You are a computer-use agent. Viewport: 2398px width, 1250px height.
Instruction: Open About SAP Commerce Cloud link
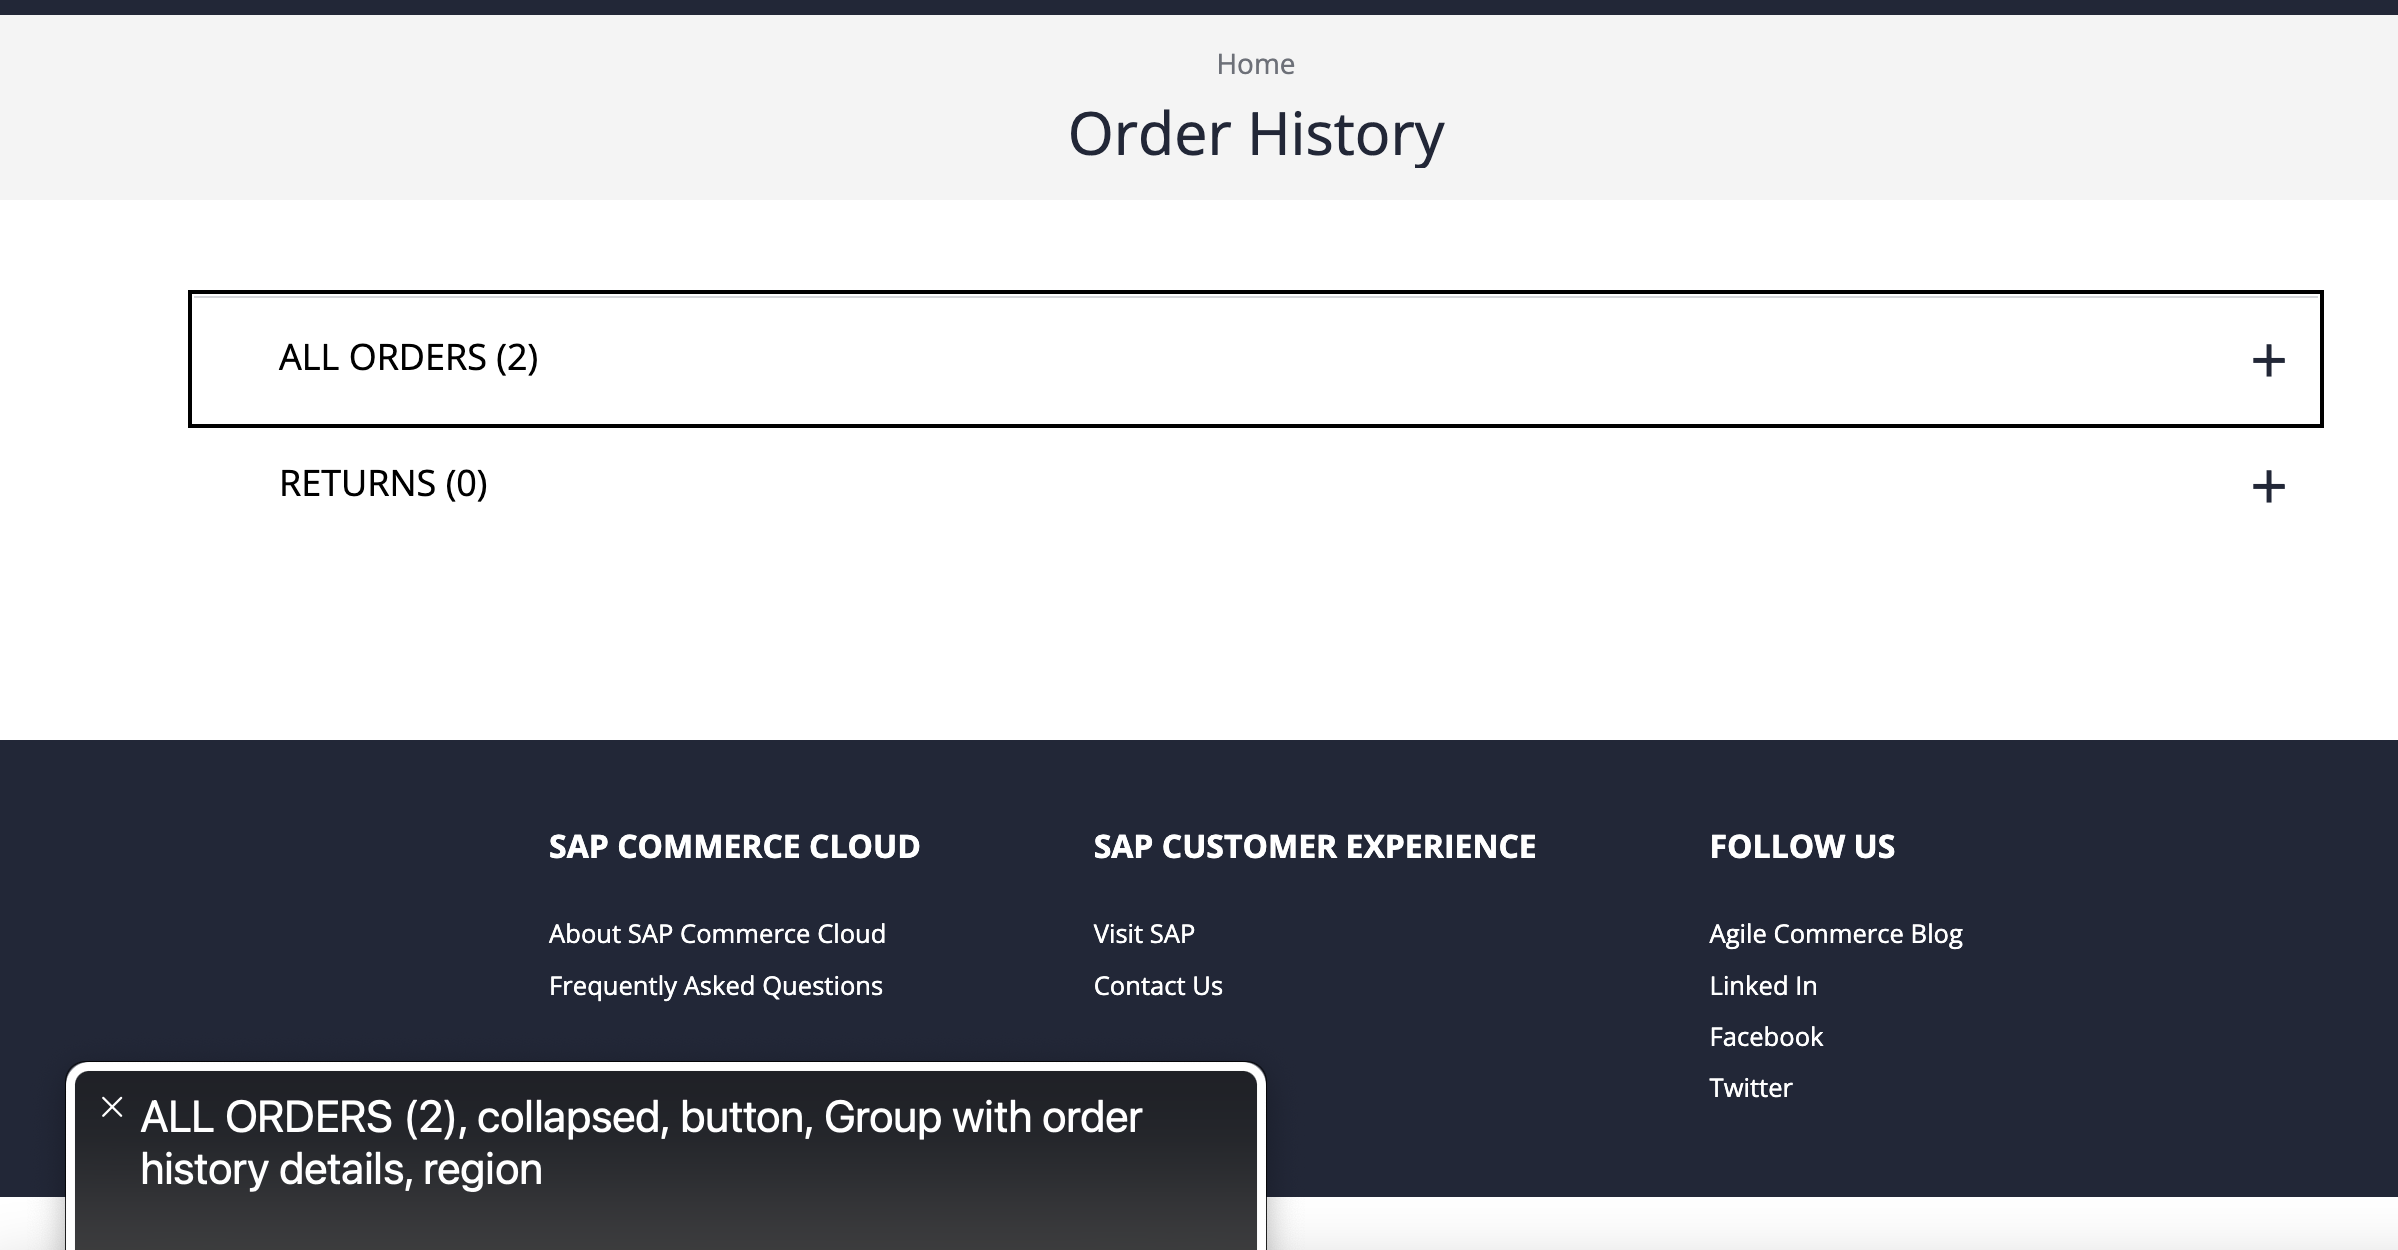pos(717,933)
